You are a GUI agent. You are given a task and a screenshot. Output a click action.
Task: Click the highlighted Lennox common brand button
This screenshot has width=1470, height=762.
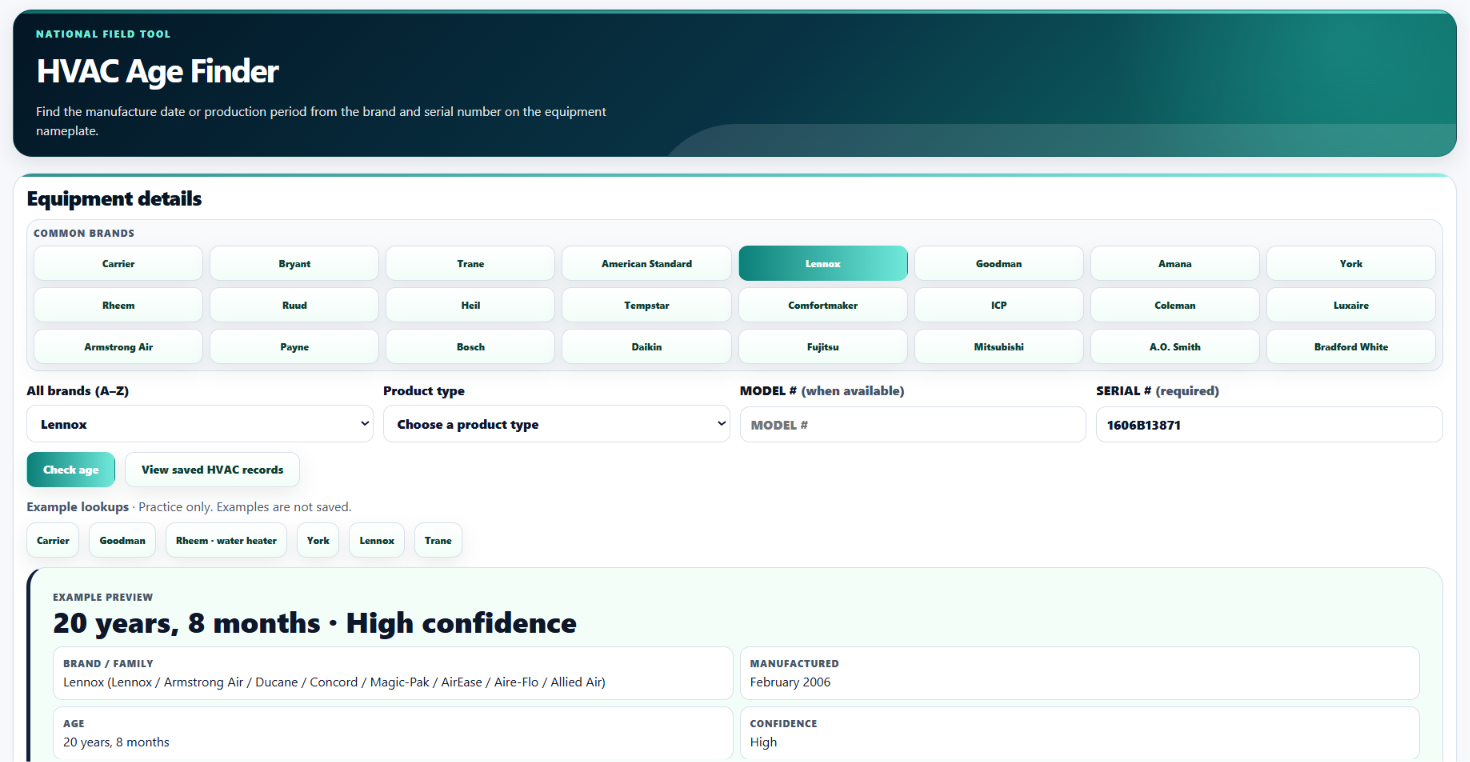coord(823,264)
